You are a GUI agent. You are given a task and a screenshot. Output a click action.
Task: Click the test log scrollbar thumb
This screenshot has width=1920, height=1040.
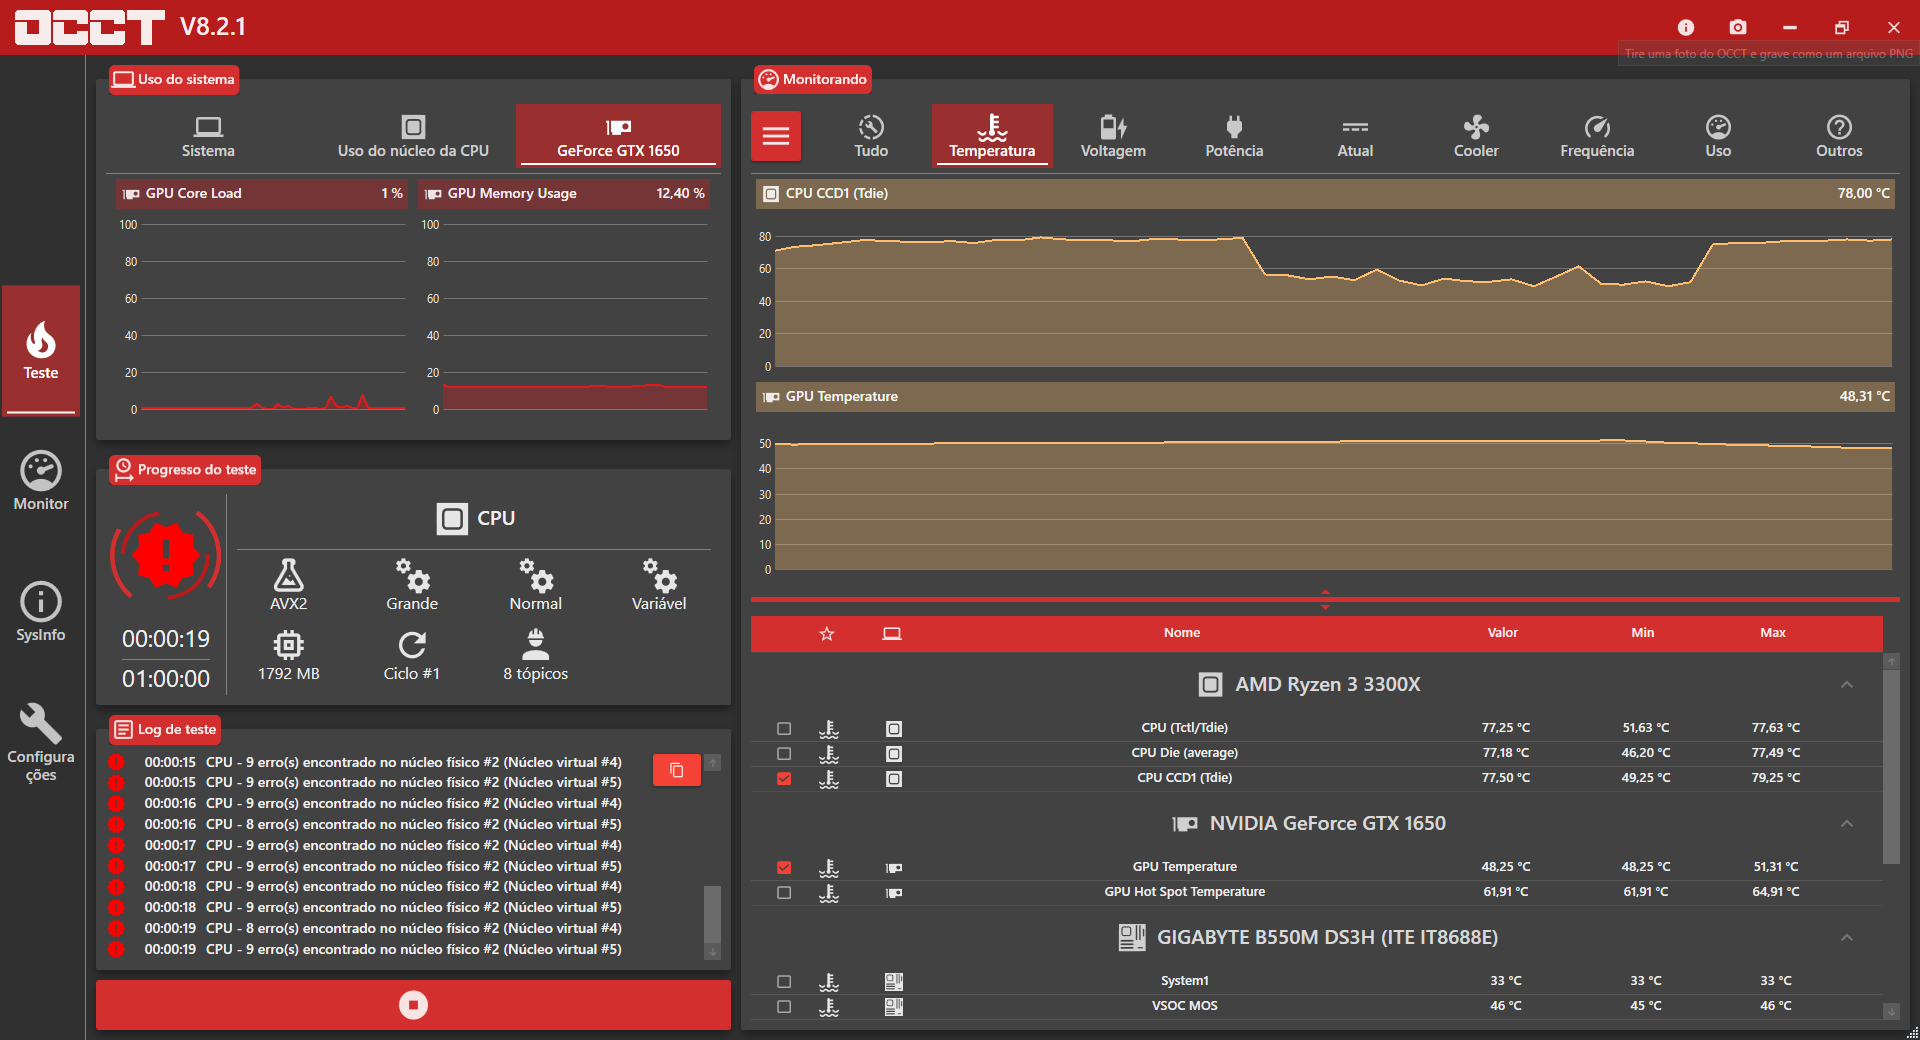click(713, 914)
